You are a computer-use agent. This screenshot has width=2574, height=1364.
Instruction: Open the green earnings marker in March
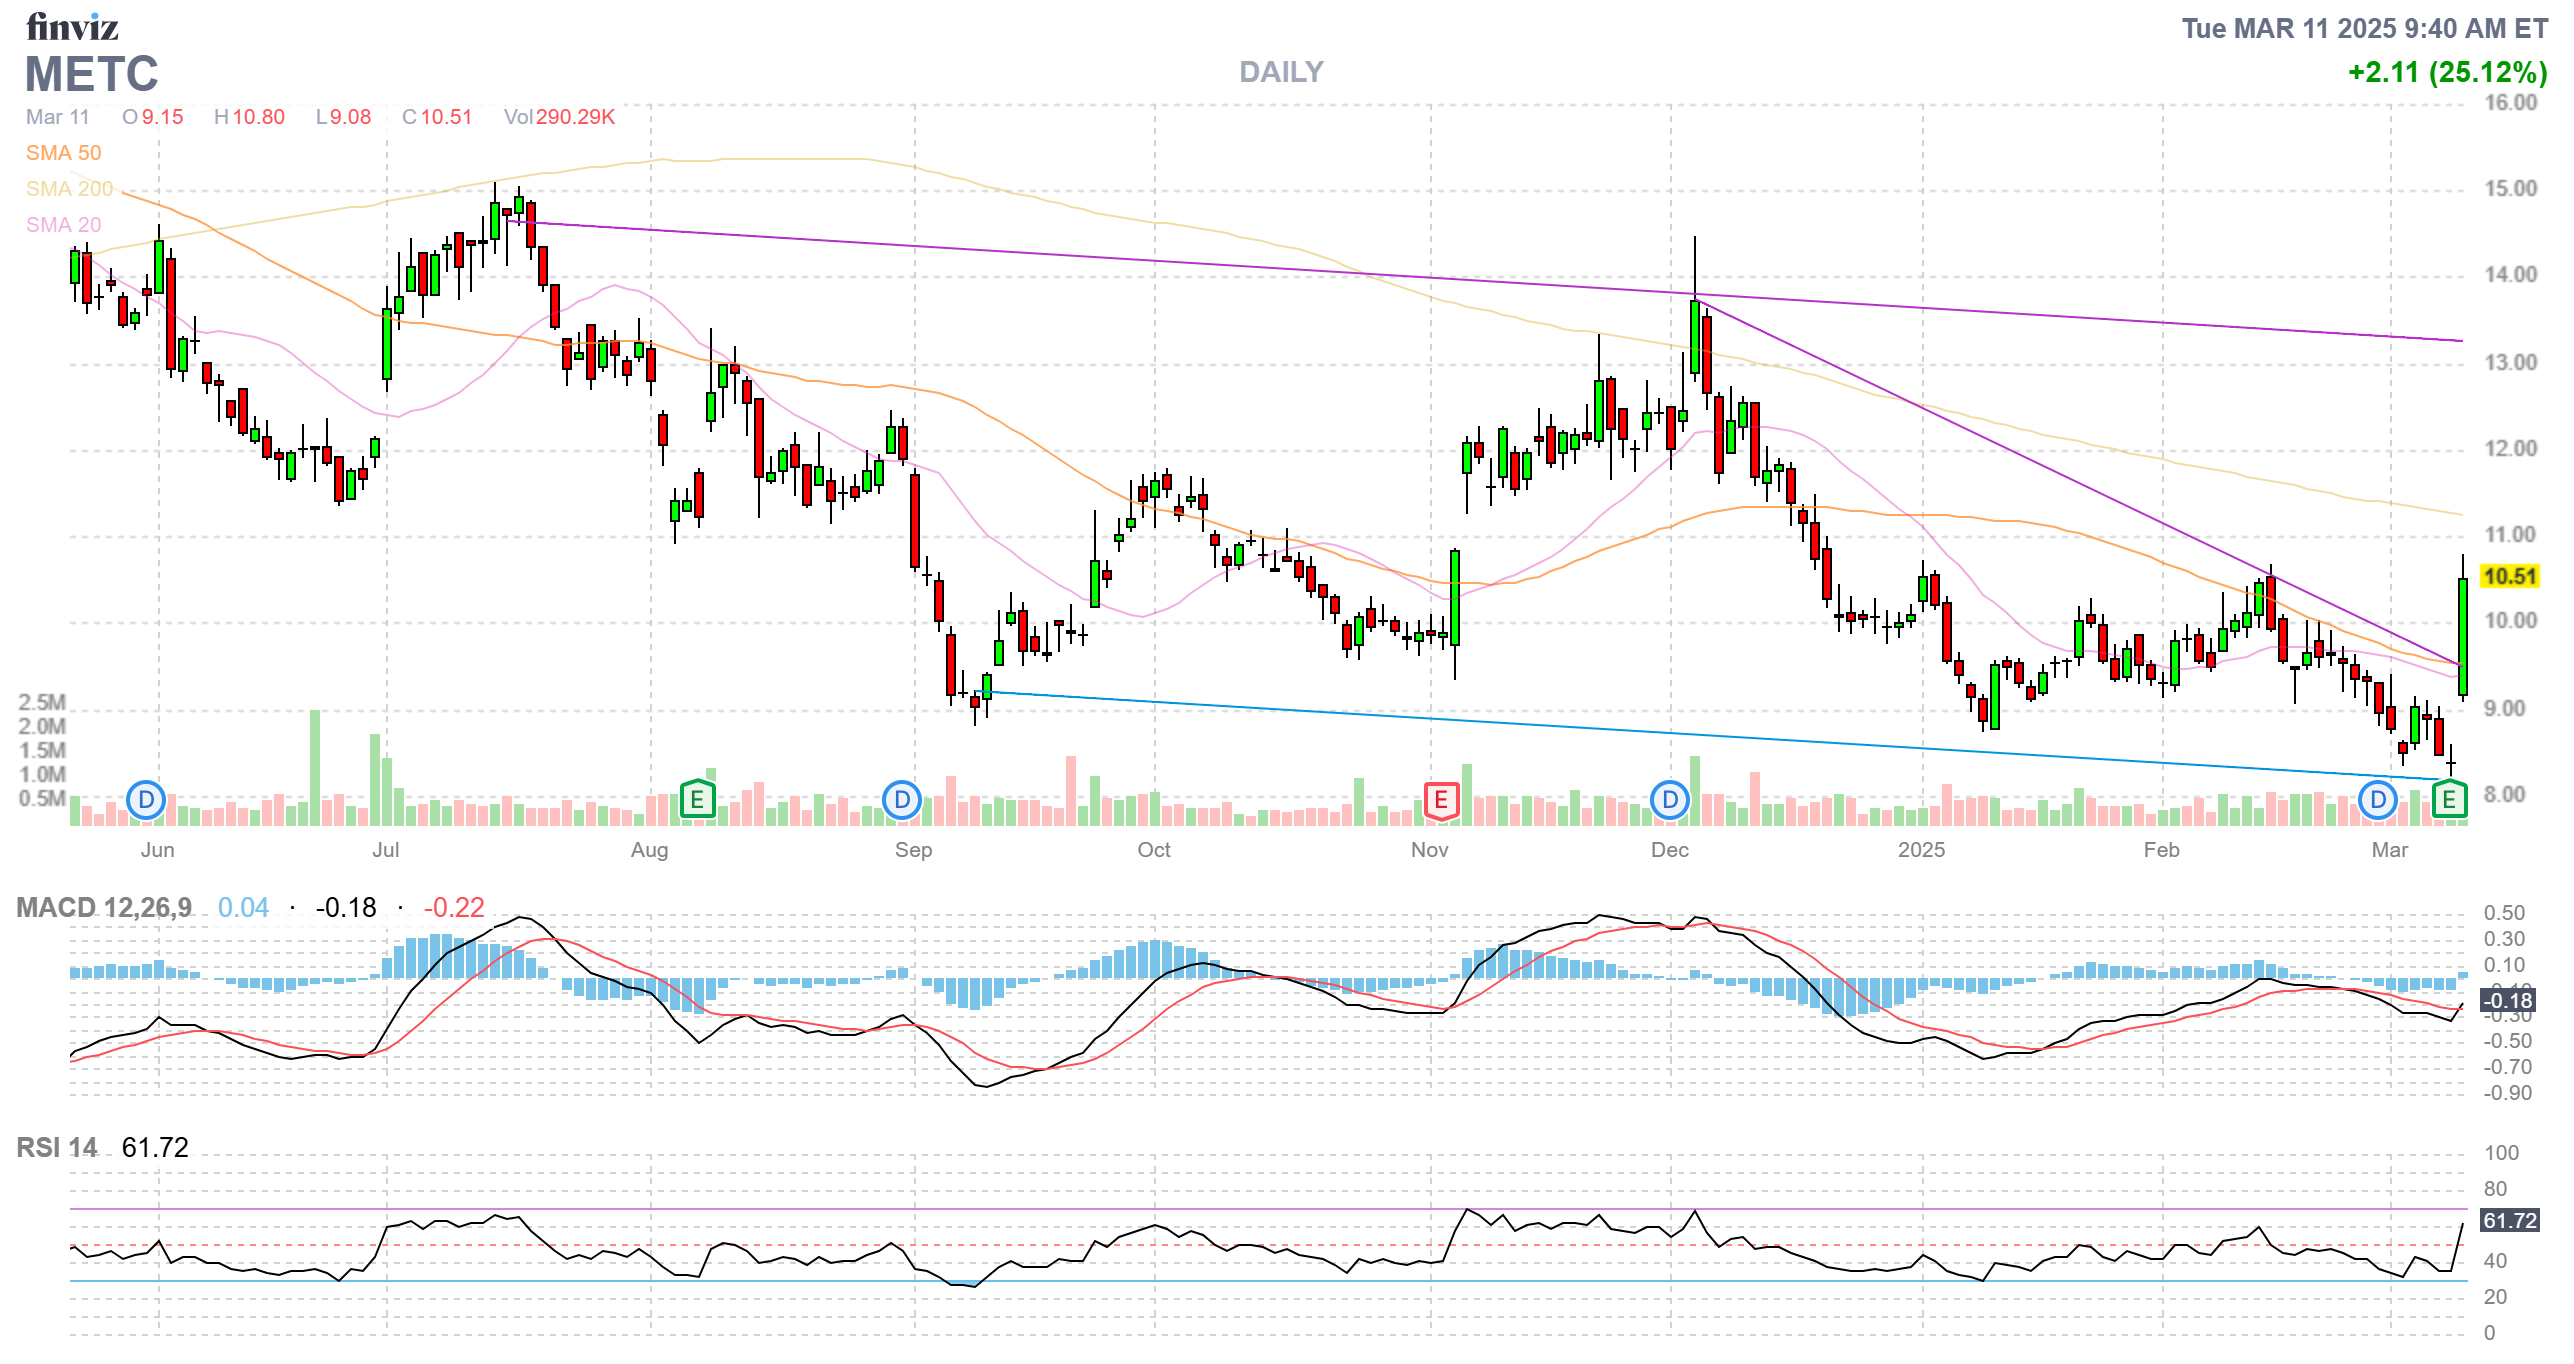click(2449, 800)
